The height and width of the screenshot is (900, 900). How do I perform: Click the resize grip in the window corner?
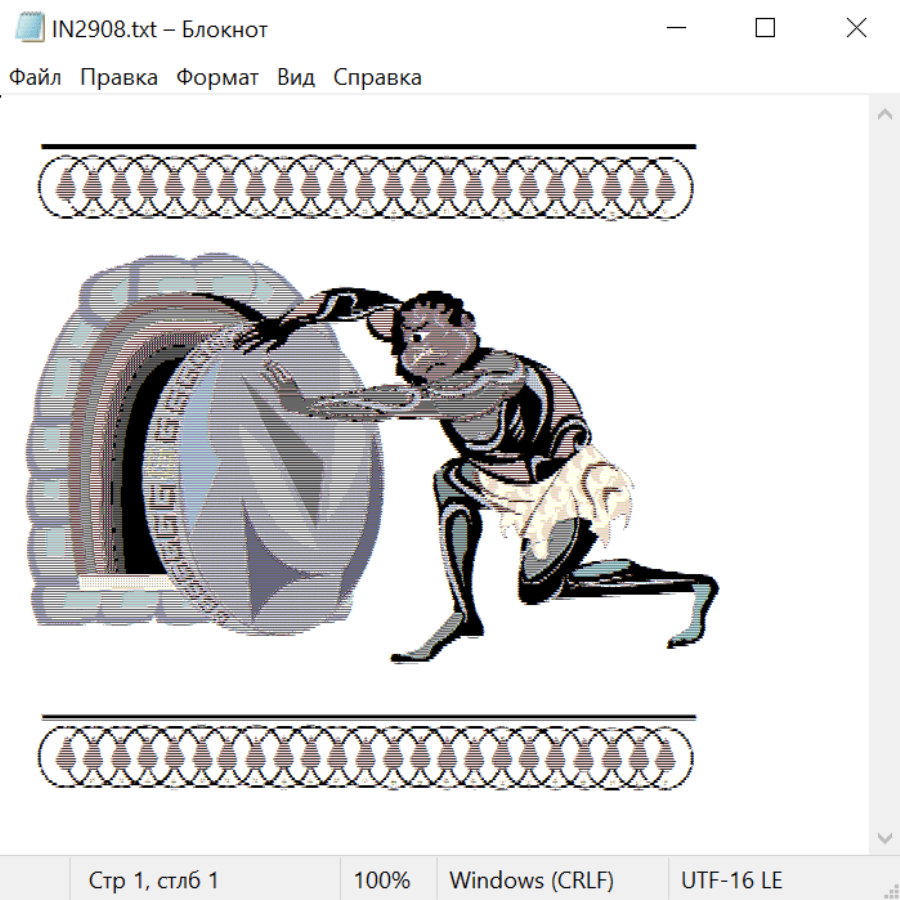(x=890, y=890)
